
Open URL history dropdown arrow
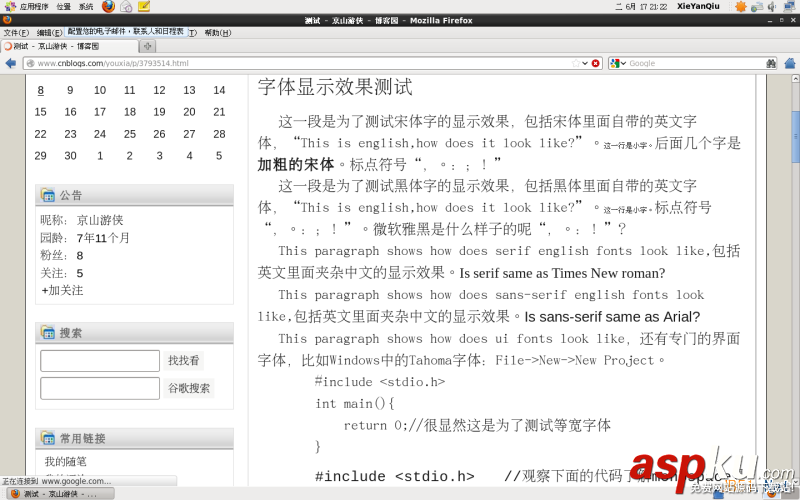click(x=585, y=63)
